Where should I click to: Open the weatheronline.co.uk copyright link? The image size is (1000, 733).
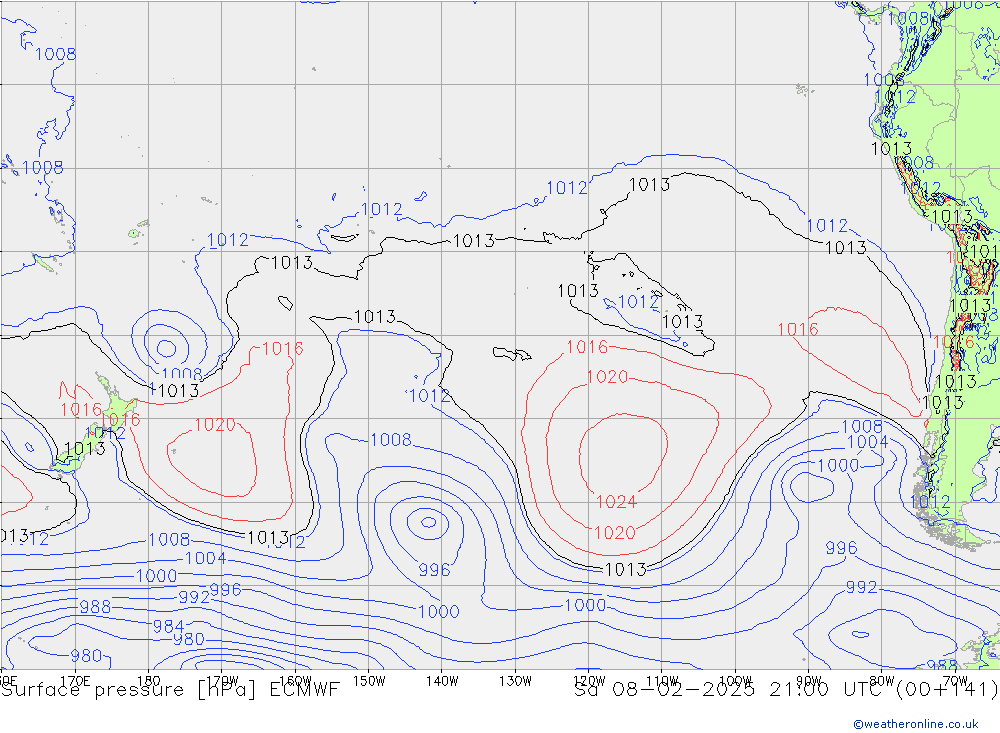coord(915,723)
